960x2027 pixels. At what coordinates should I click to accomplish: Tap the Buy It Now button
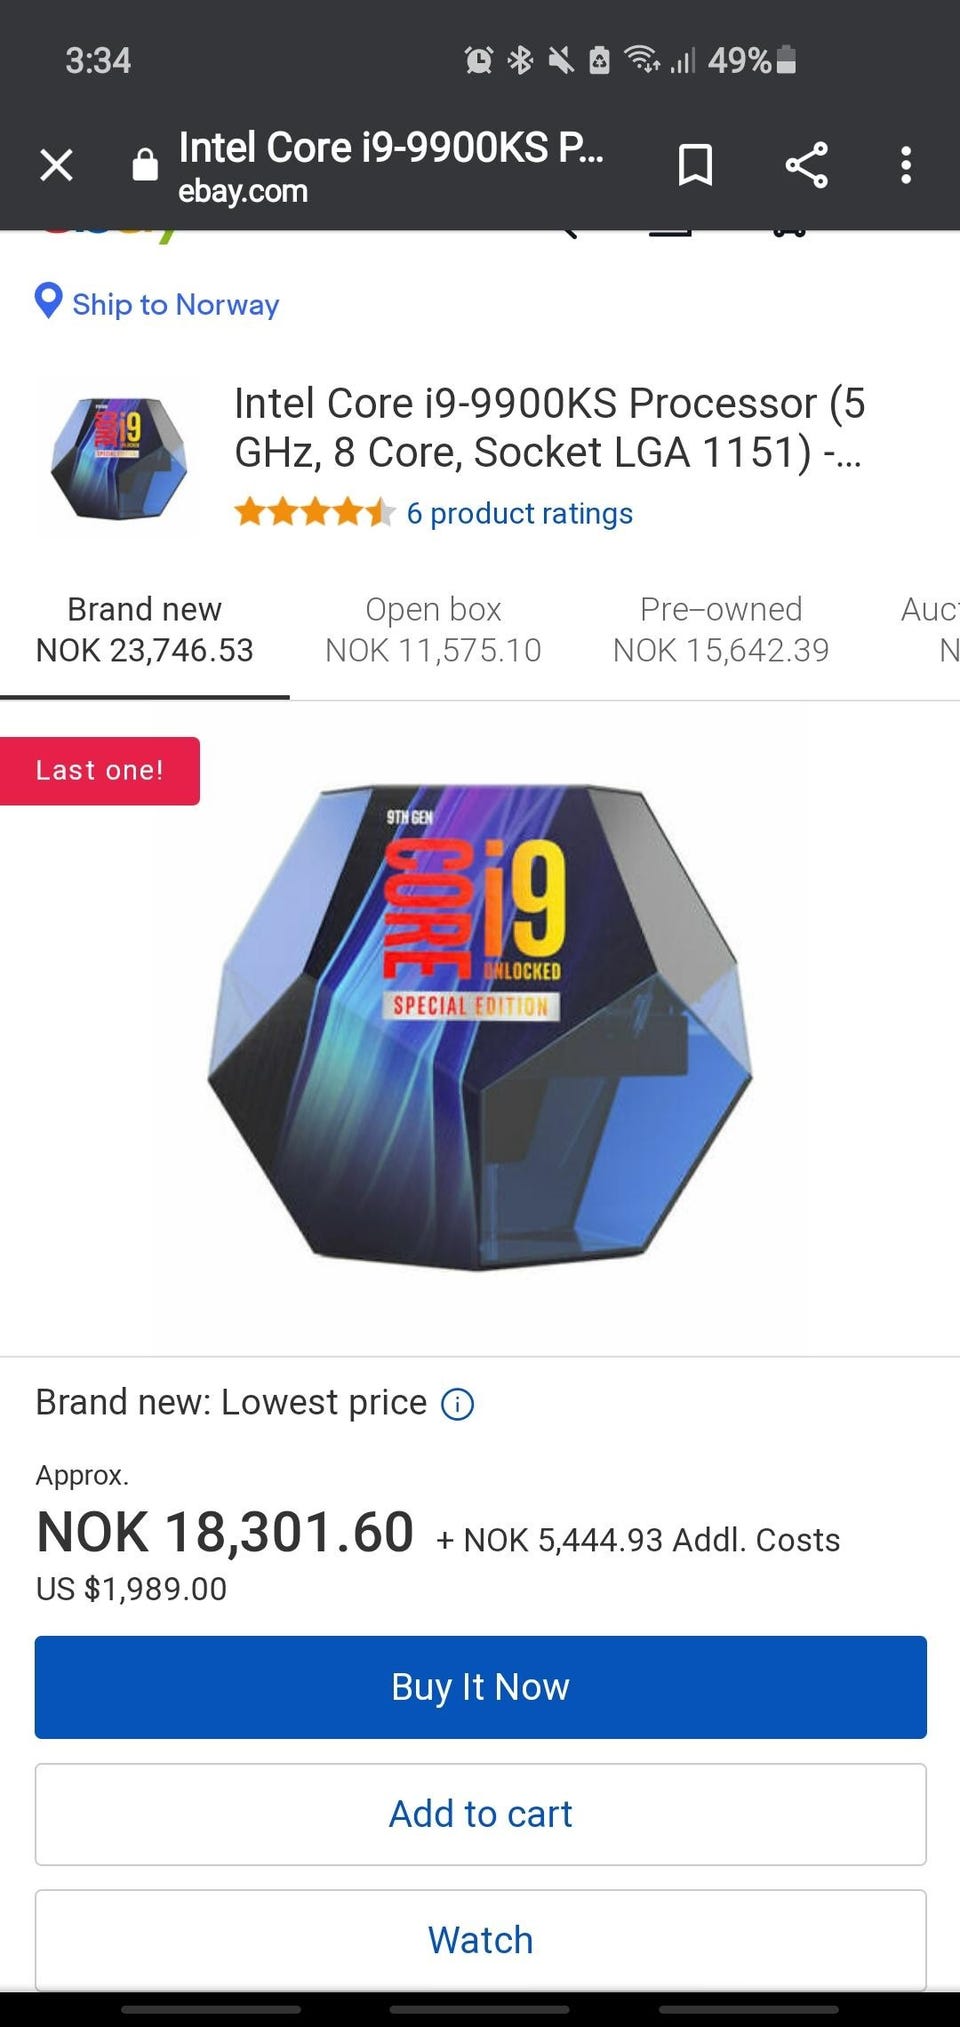point(481,1687)
